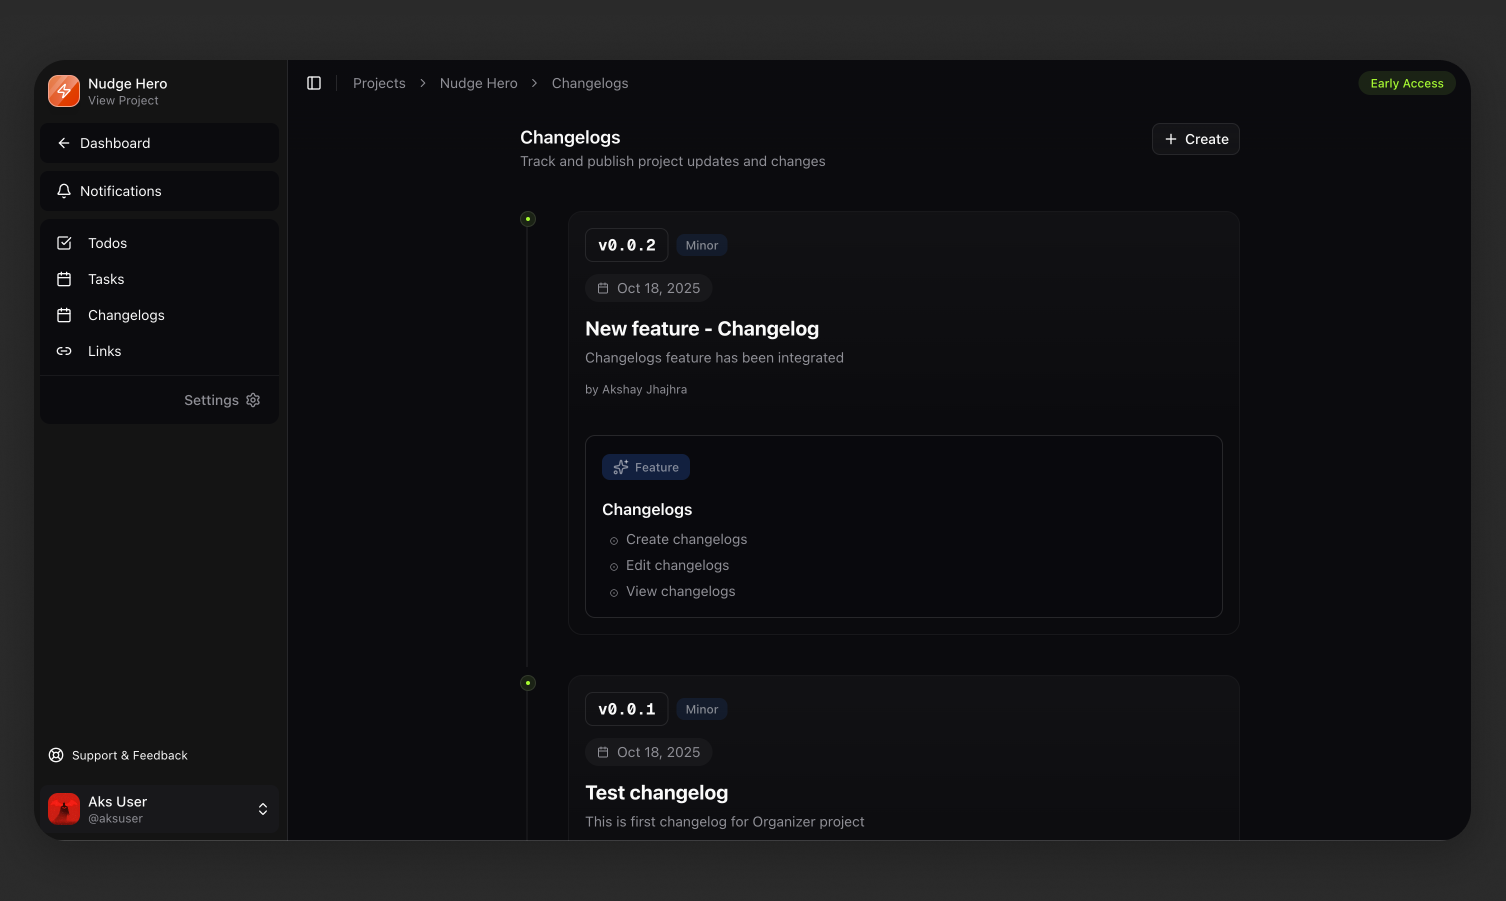The image size is (1506, 901).
Task: Click 'Edit changelogs' list item
Action: [677, 565]
